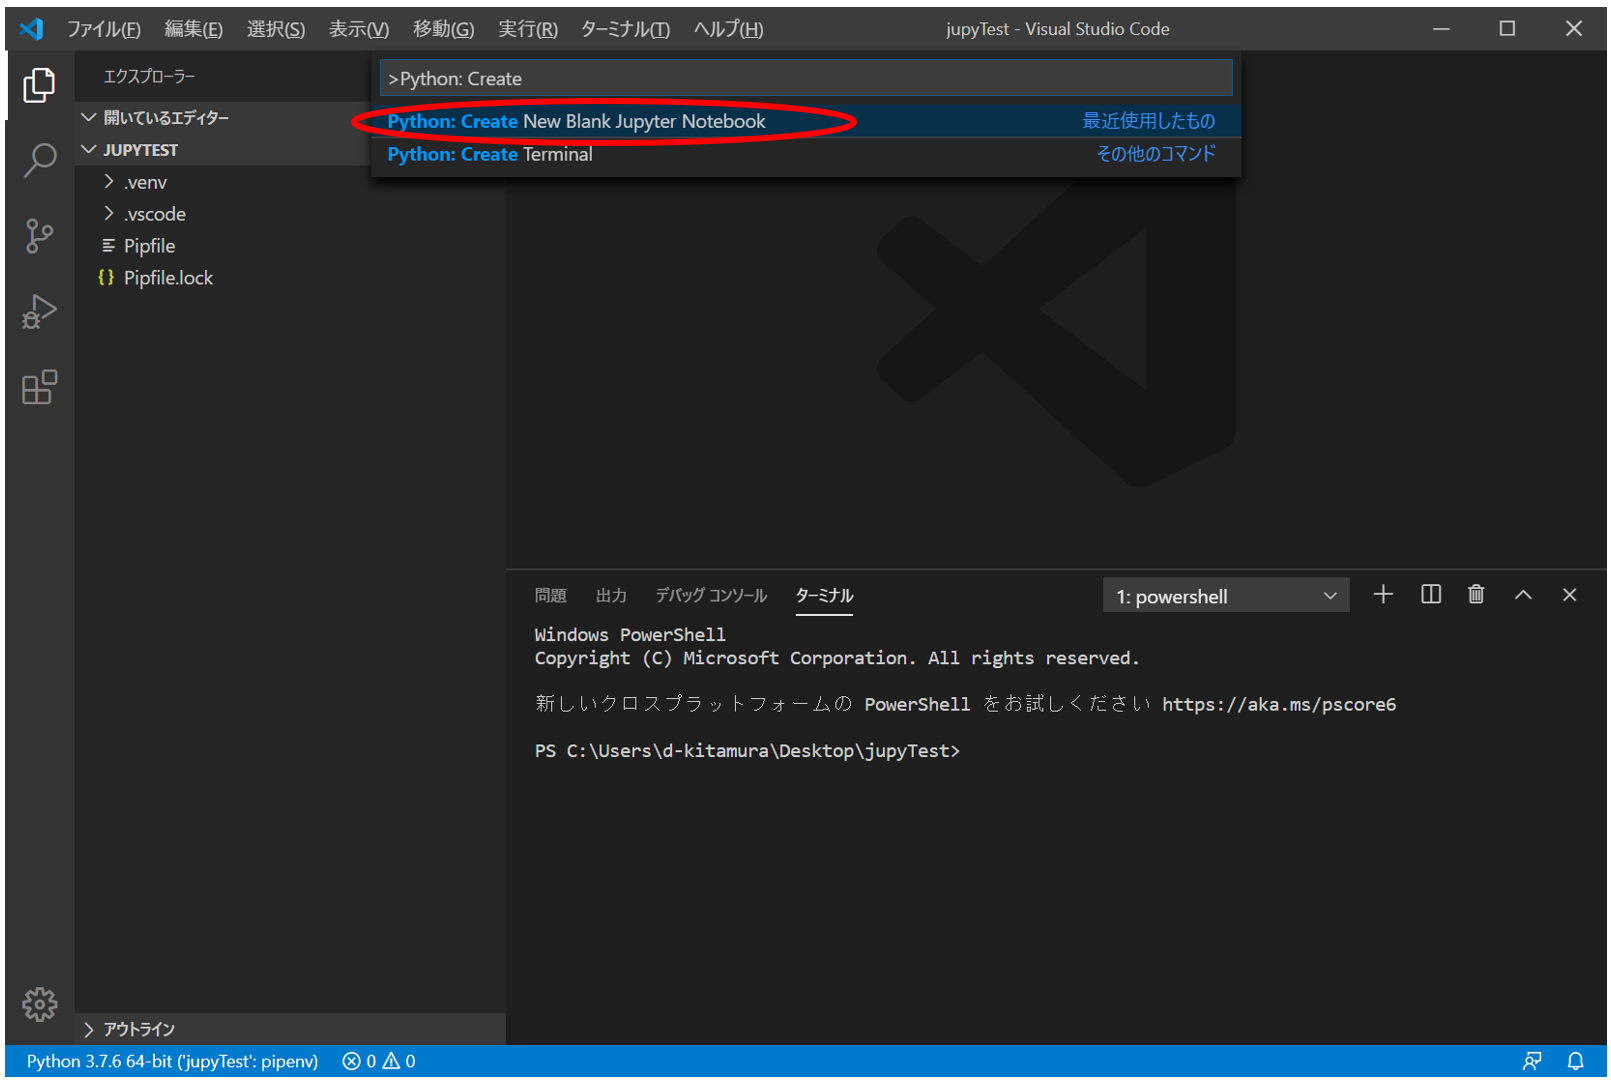The image size is (1611, 1084).
Task: Click the command palette input field
Action: (806, 78)
